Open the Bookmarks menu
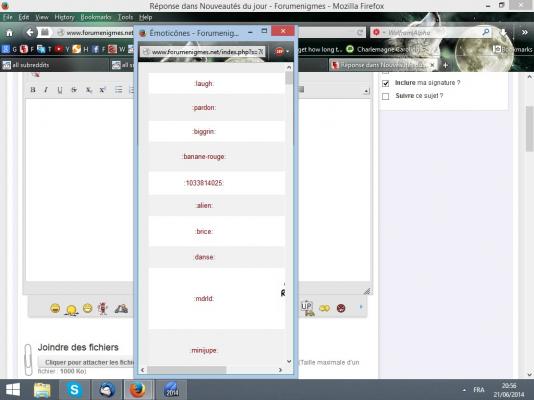The height and width of the screenshot is (400, 534). [x=96, y=17]
